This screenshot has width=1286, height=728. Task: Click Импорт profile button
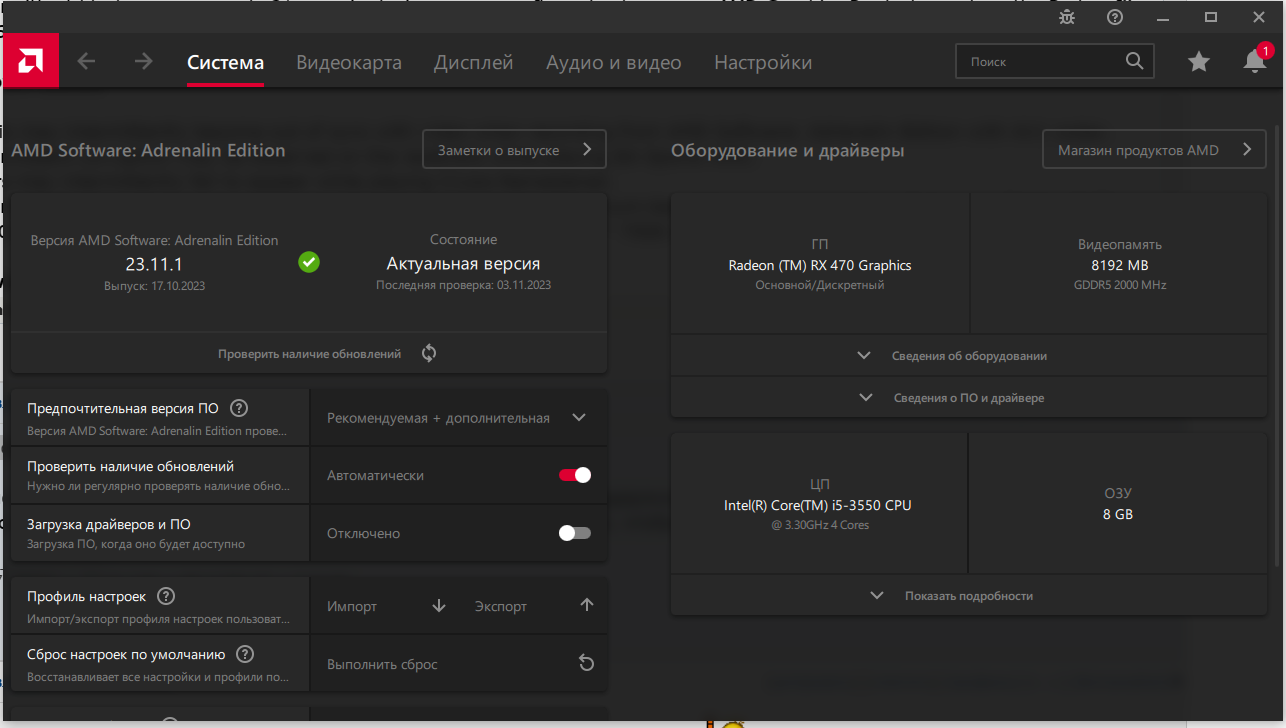(386, 606)
